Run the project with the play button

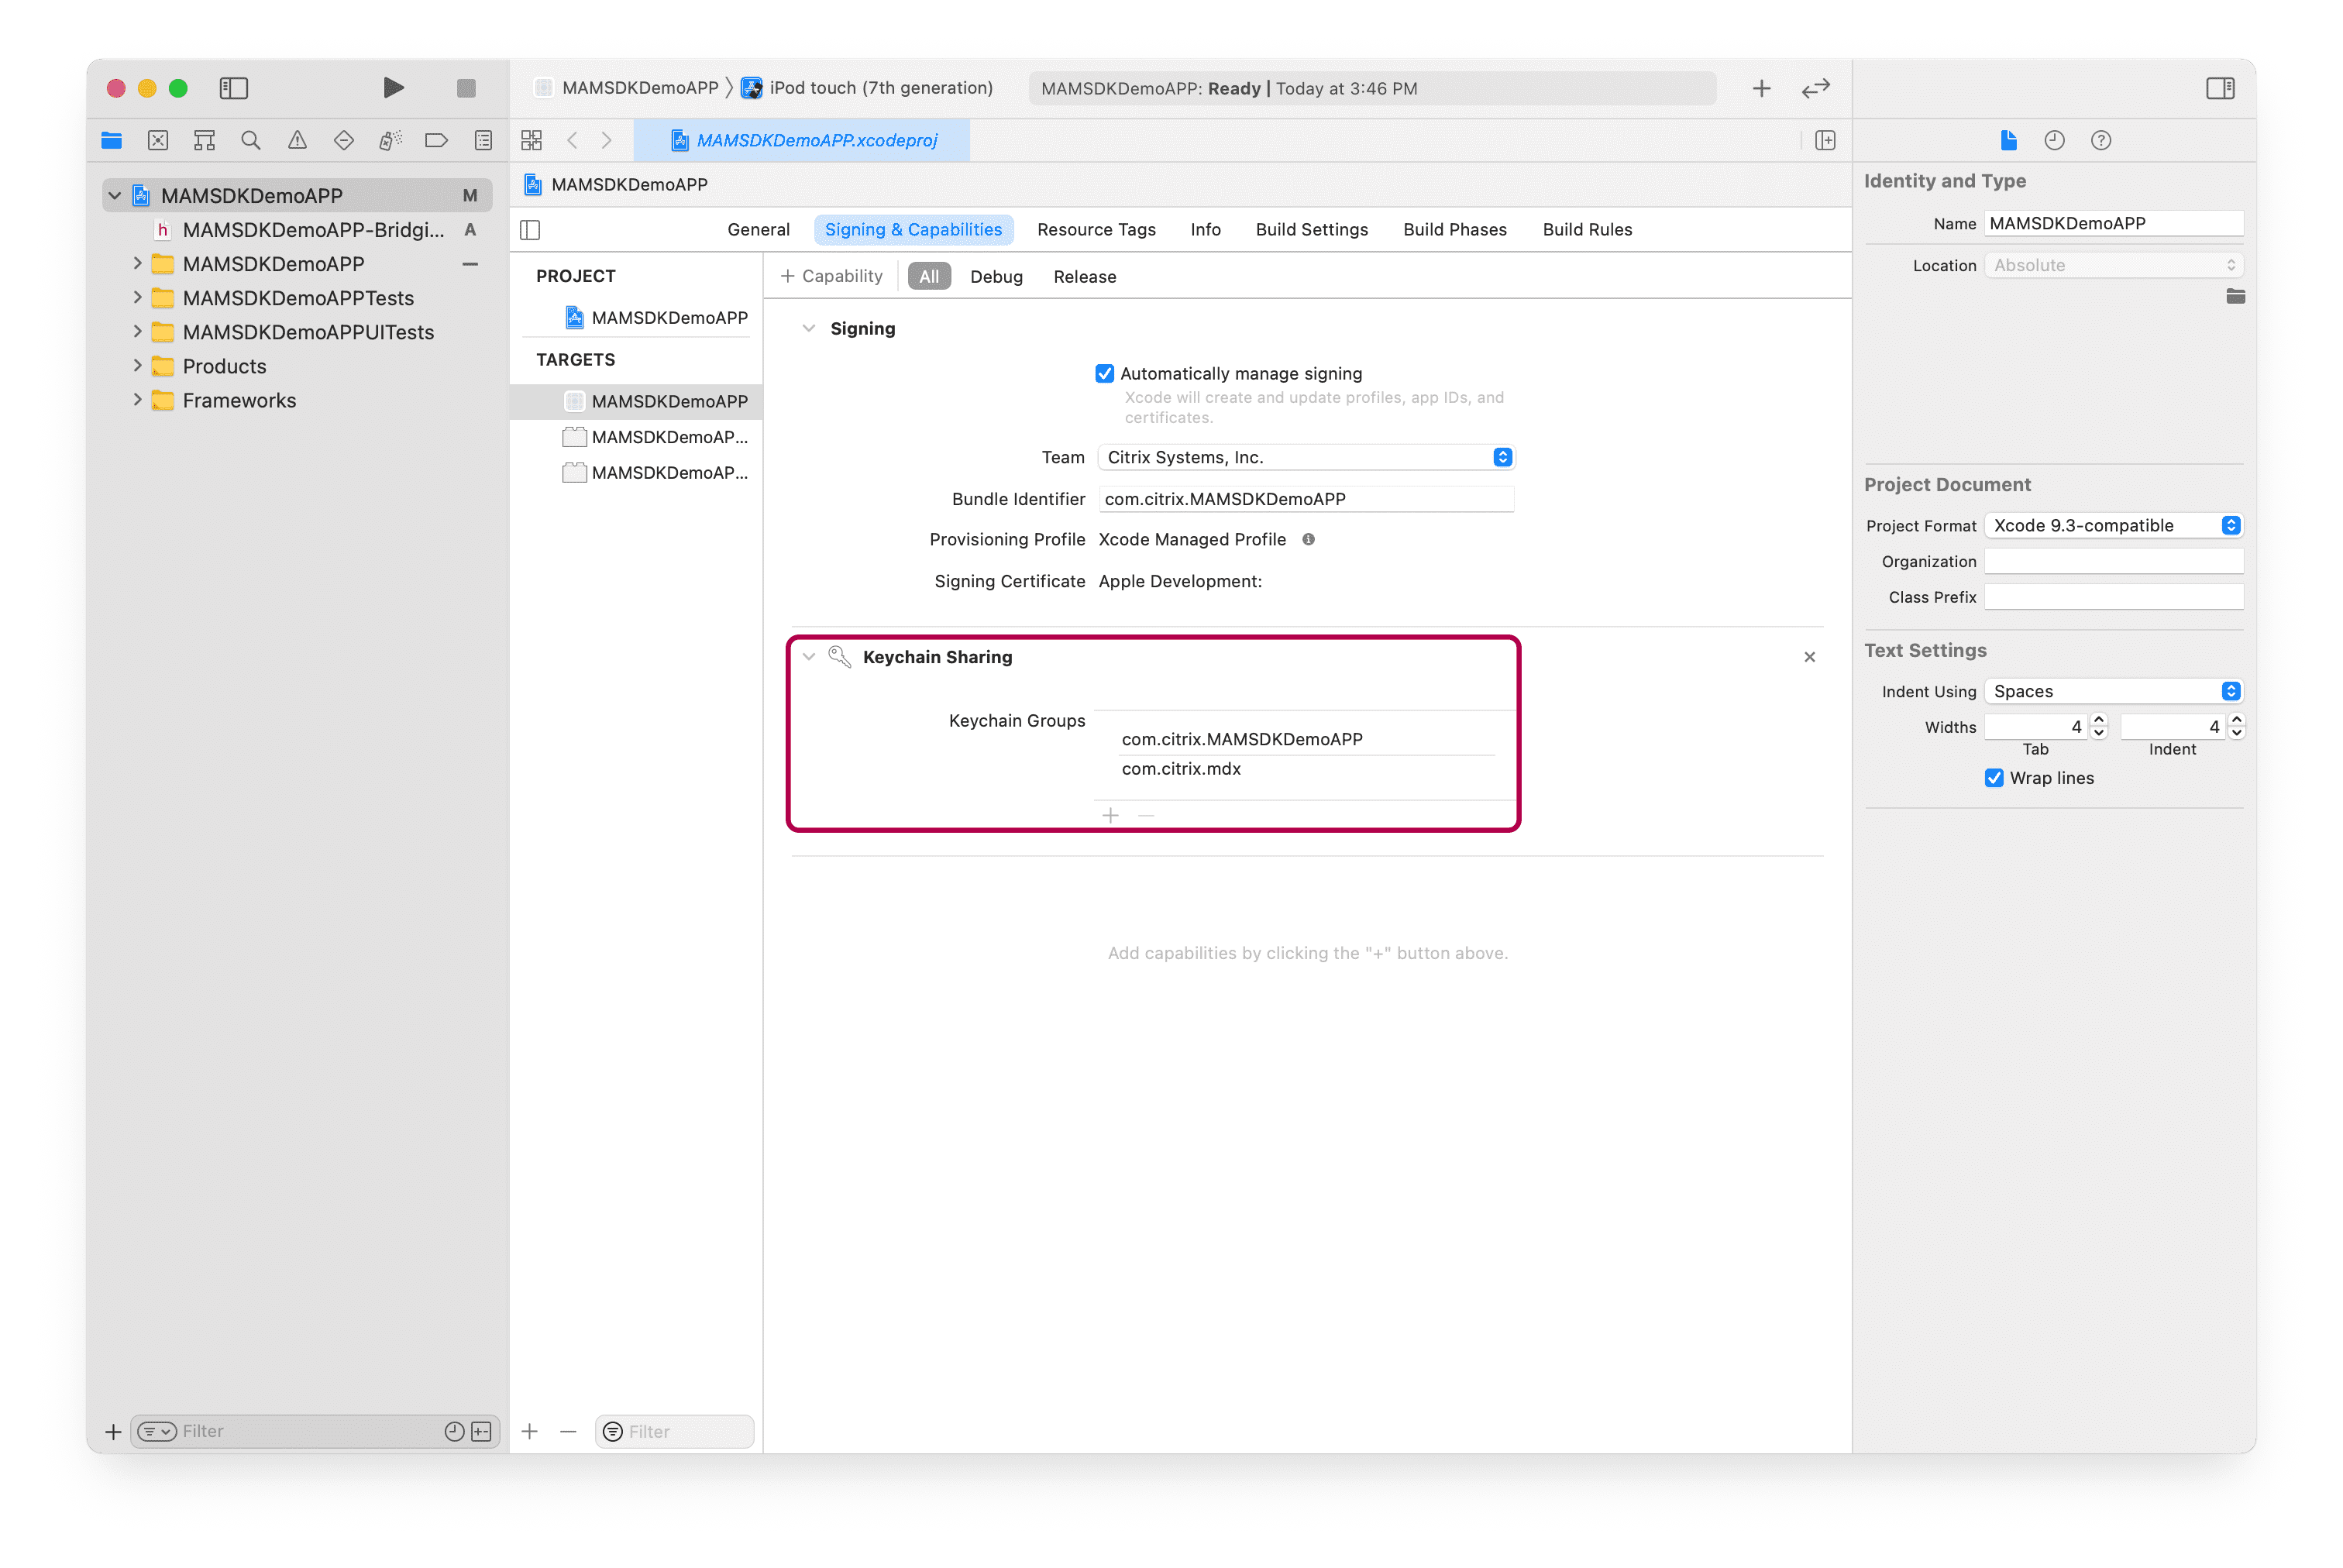(393, 88)
